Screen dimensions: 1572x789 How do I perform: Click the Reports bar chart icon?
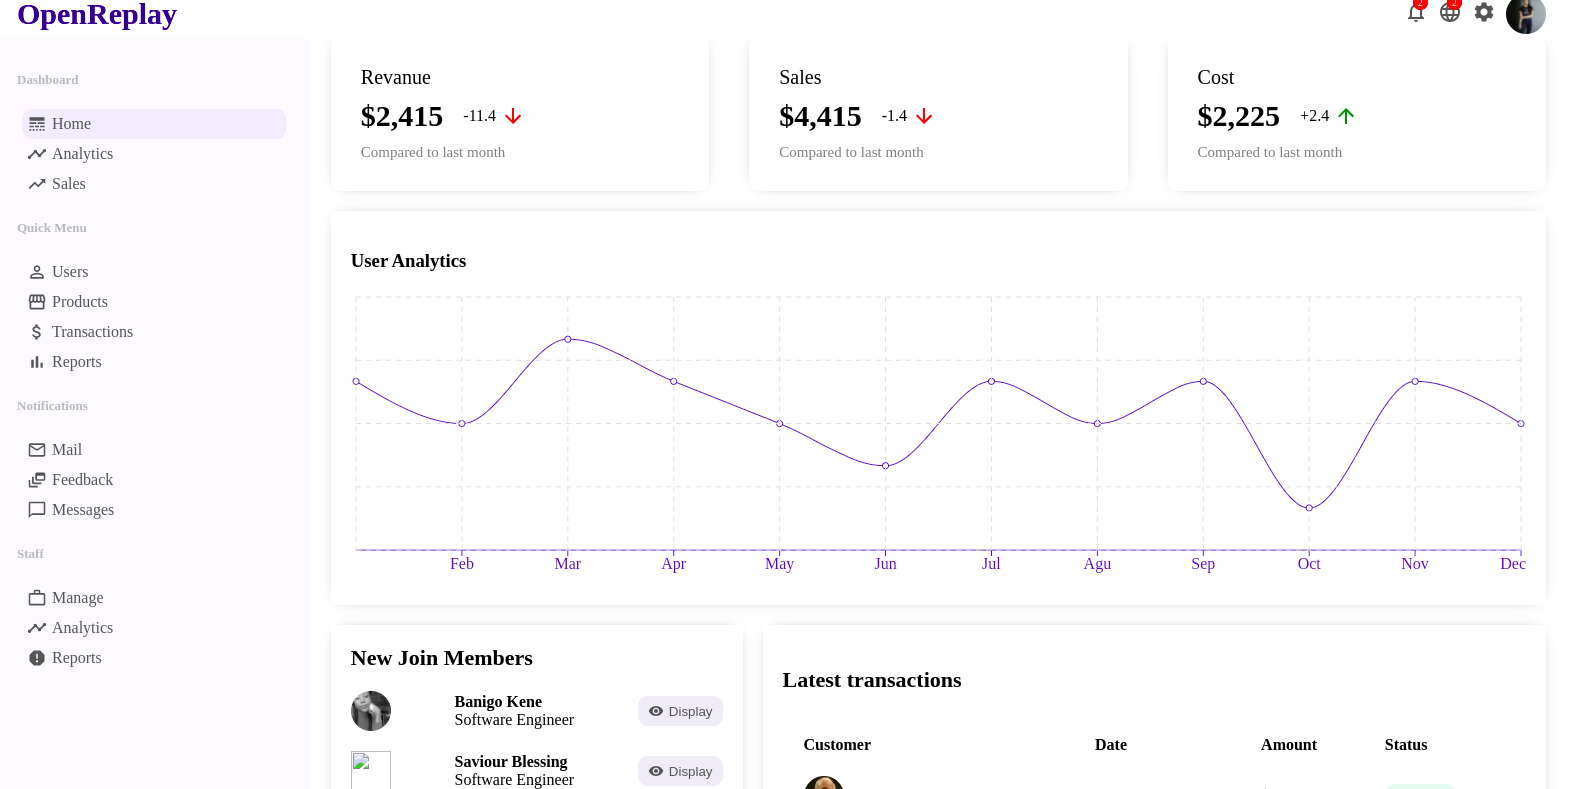37,362
